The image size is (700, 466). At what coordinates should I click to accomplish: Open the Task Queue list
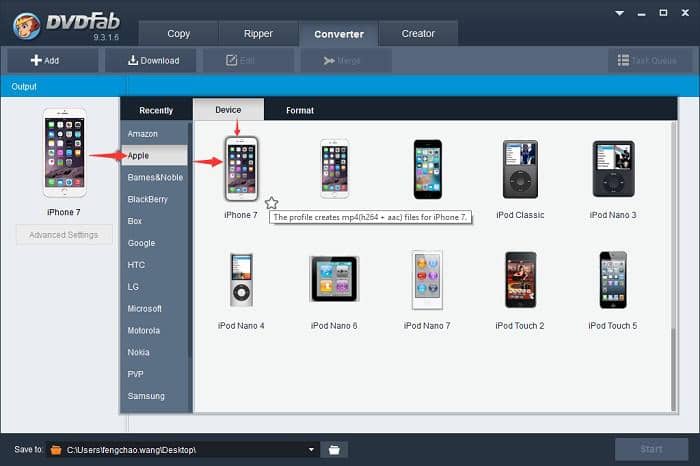point(650,60)
